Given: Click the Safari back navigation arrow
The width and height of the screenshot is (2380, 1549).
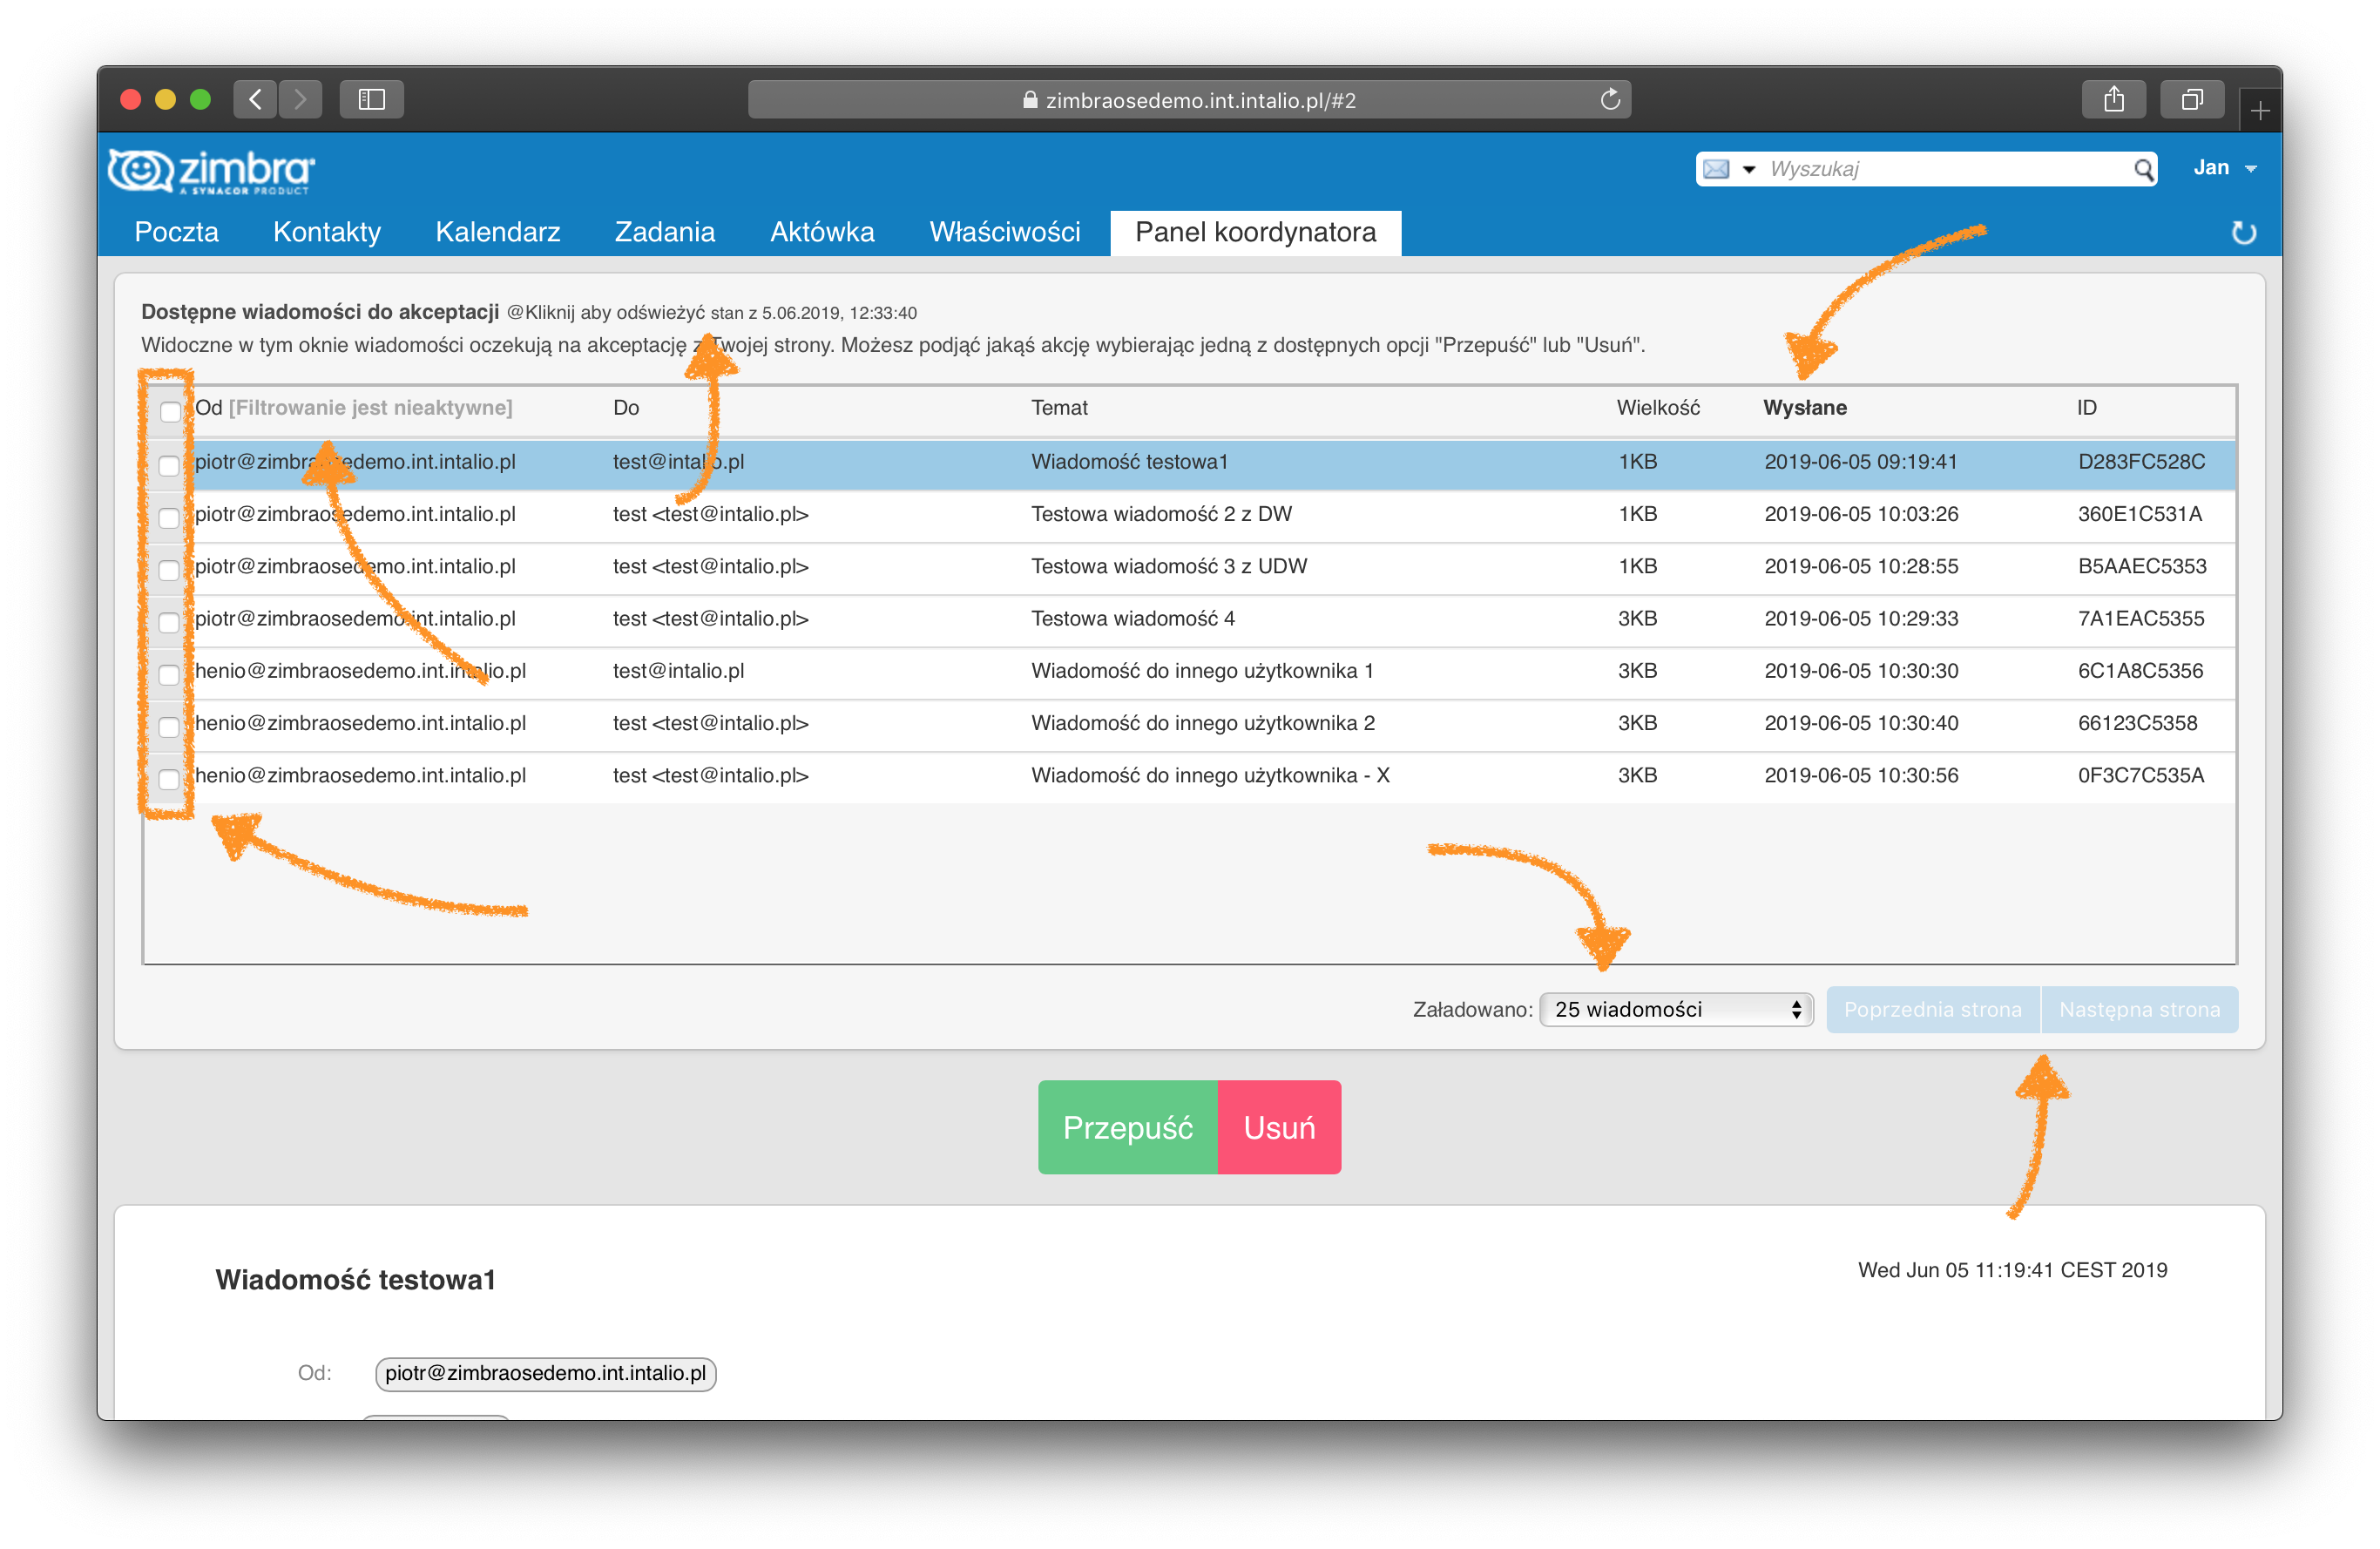Looking at the screenshot, I should 256,99.
